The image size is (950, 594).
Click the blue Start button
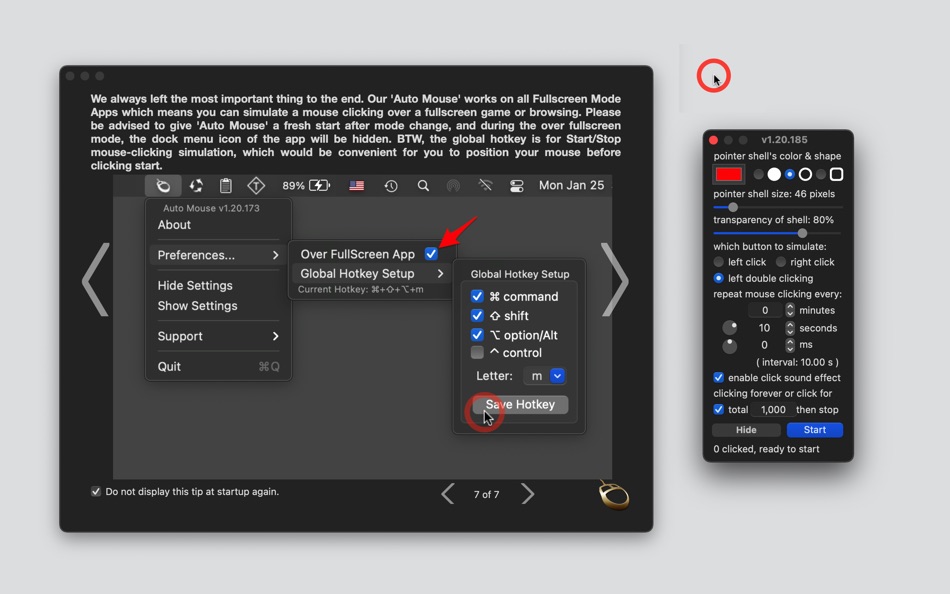coord(814,430)
